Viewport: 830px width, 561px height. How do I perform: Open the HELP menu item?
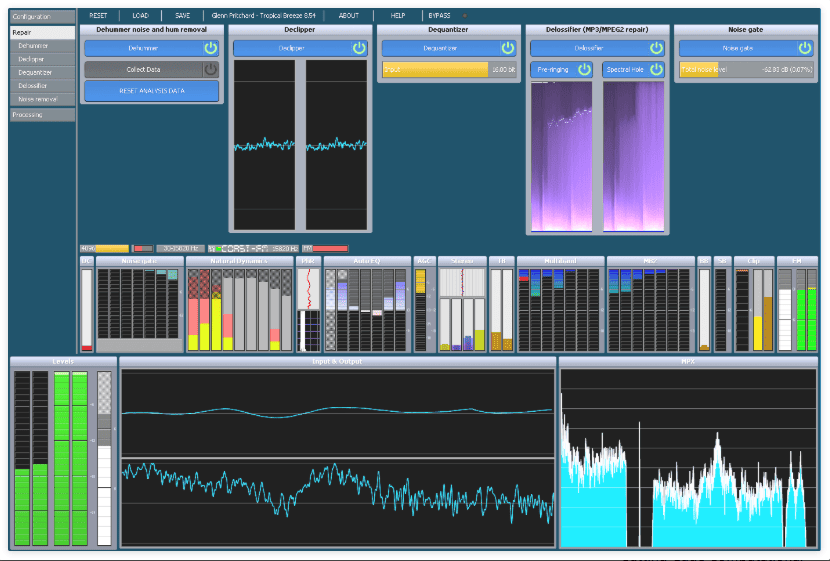coord(398,16)
